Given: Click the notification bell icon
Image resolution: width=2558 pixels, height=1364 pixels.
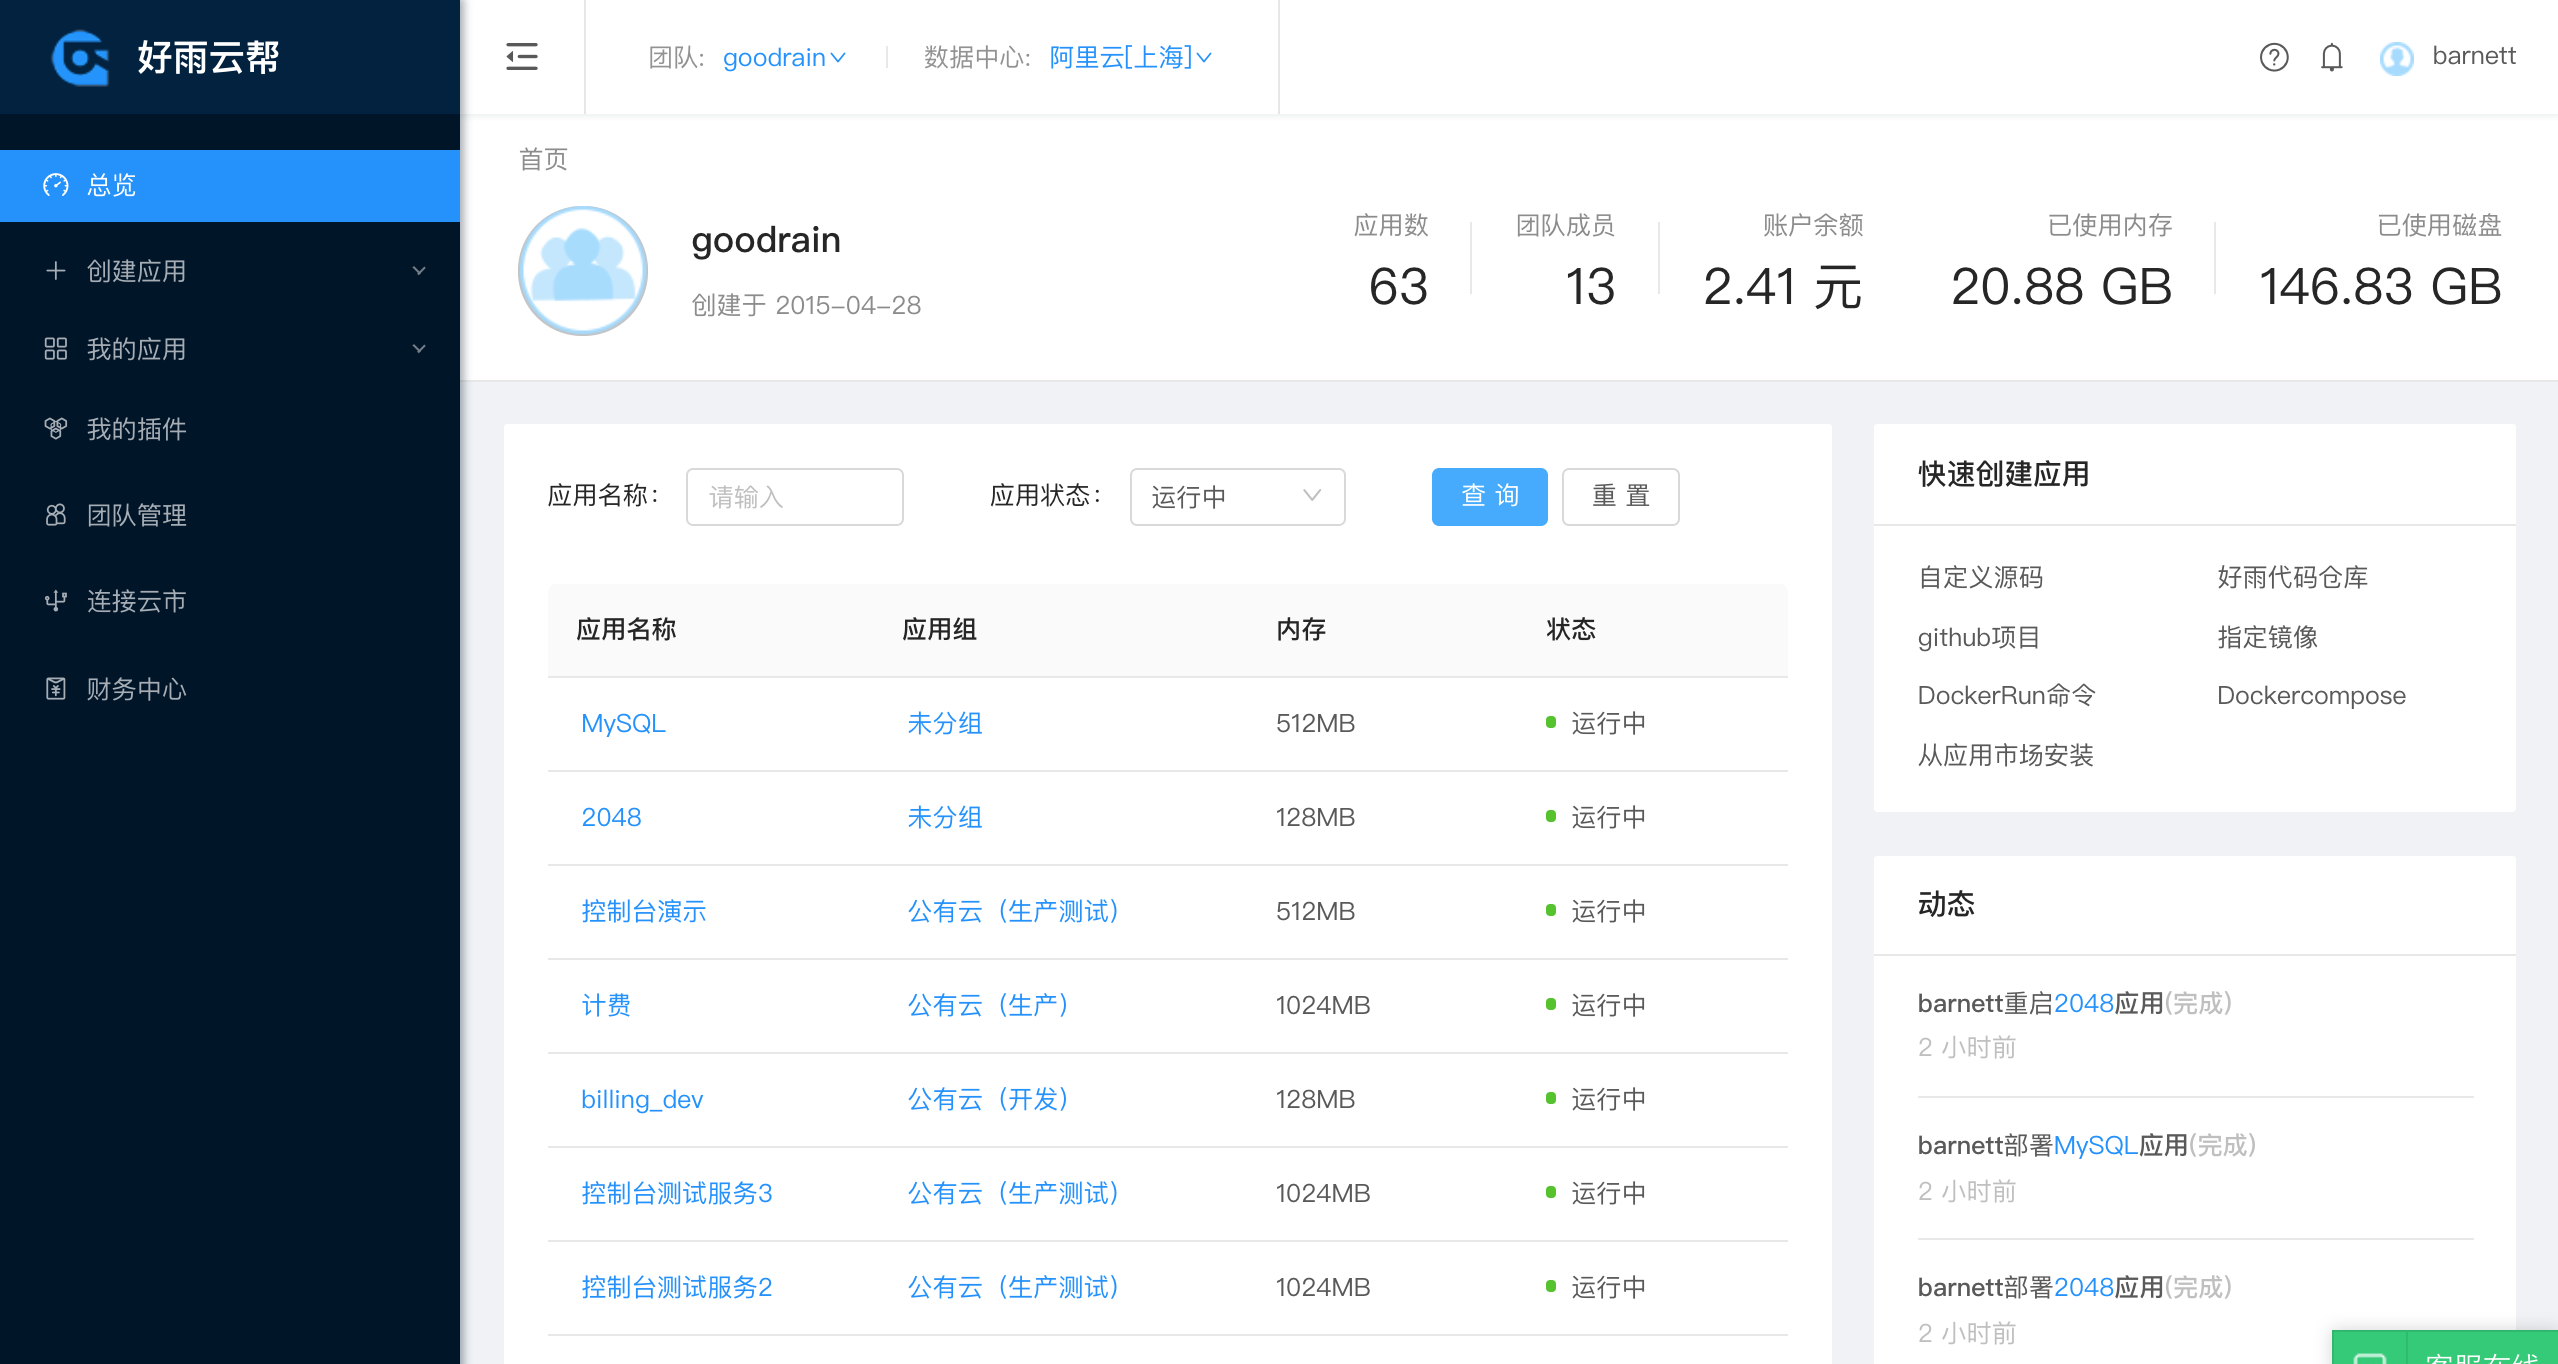Looking at the screenshot, I should 2331,57.
